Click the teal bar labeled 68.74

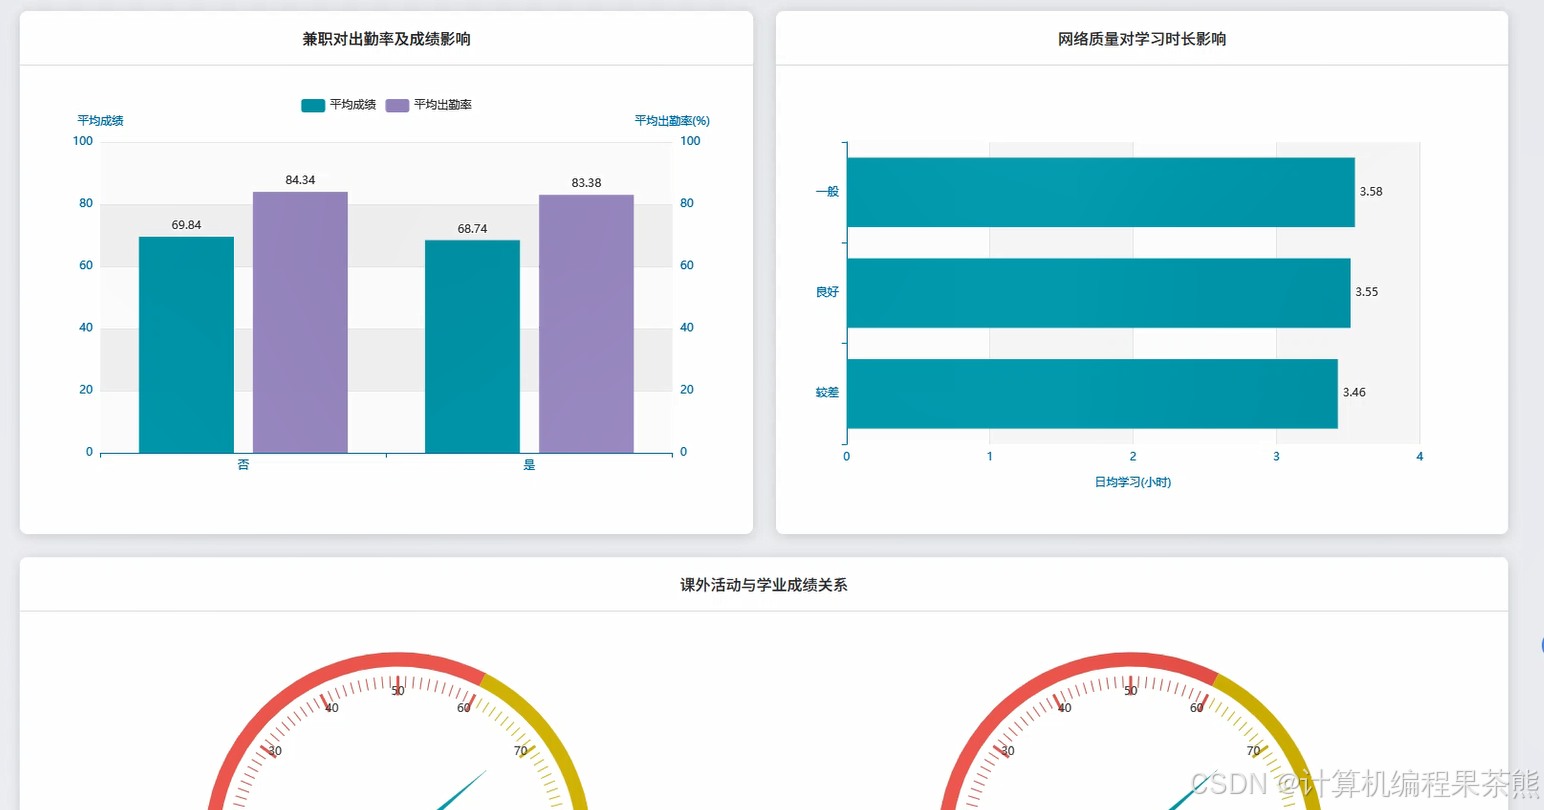tap(472, 346)
